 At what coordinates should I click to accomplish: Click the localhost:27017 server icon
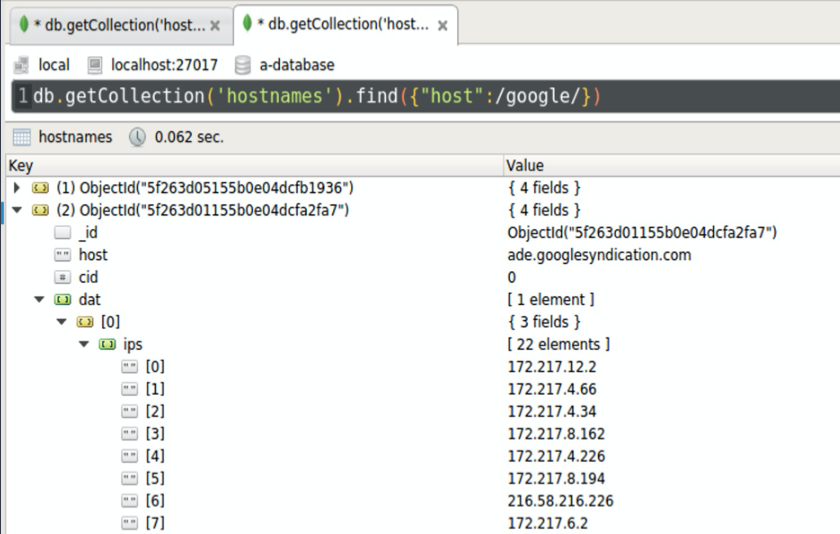[x=95, y=65]
